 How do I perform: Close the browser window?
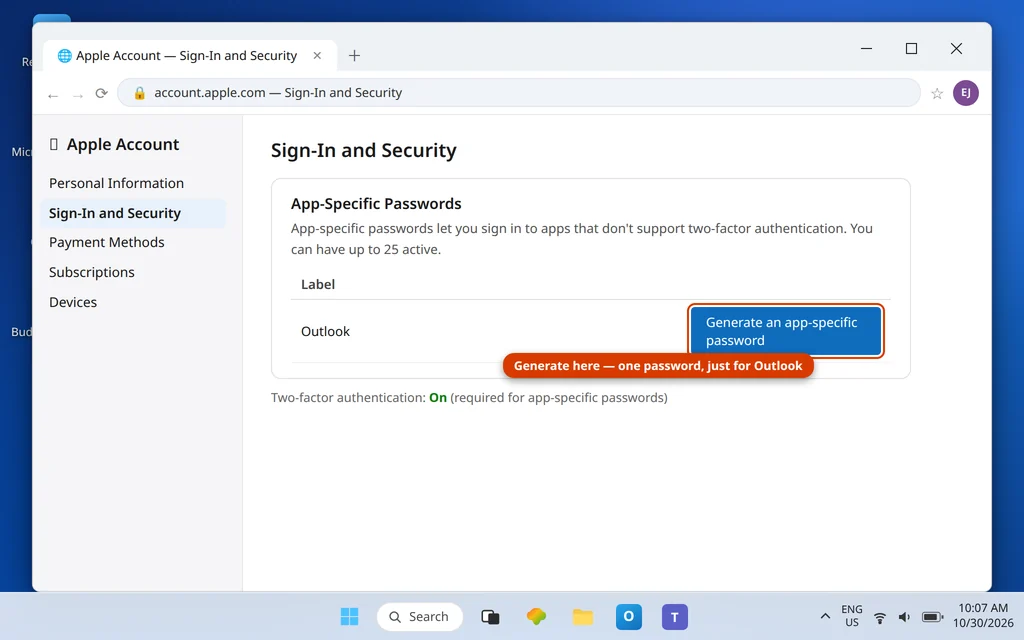956,48
